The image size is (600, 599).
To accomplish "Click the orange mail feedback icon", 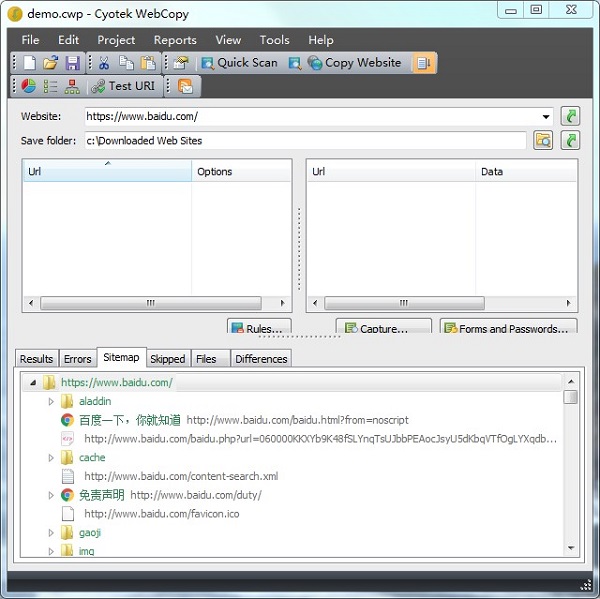I will click(186, 86).
